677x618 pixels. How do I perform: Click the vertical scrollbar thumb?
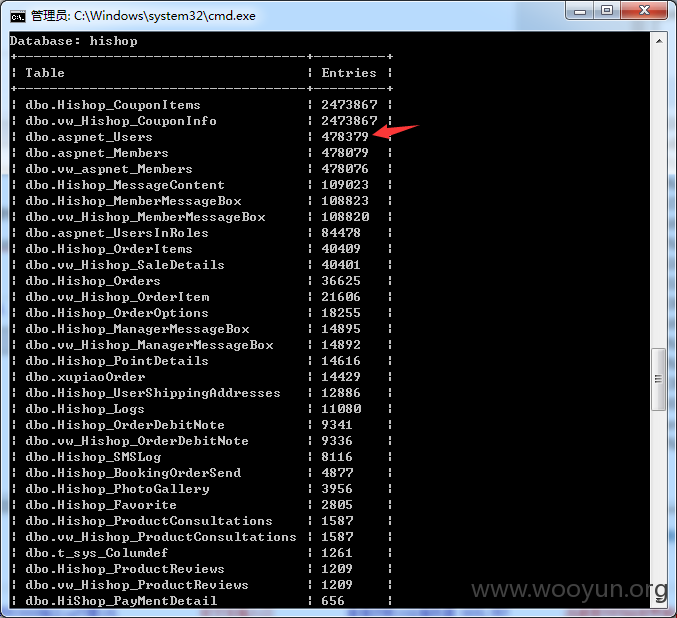(x=658, y=379)
